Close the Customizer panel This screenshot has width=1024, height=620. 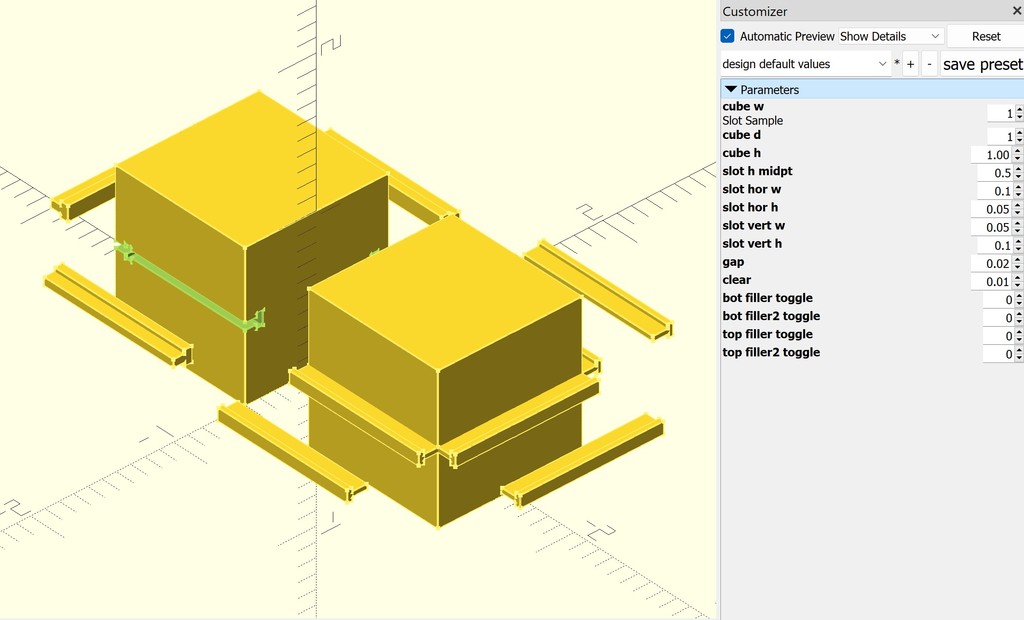[x=1016, y=11]
